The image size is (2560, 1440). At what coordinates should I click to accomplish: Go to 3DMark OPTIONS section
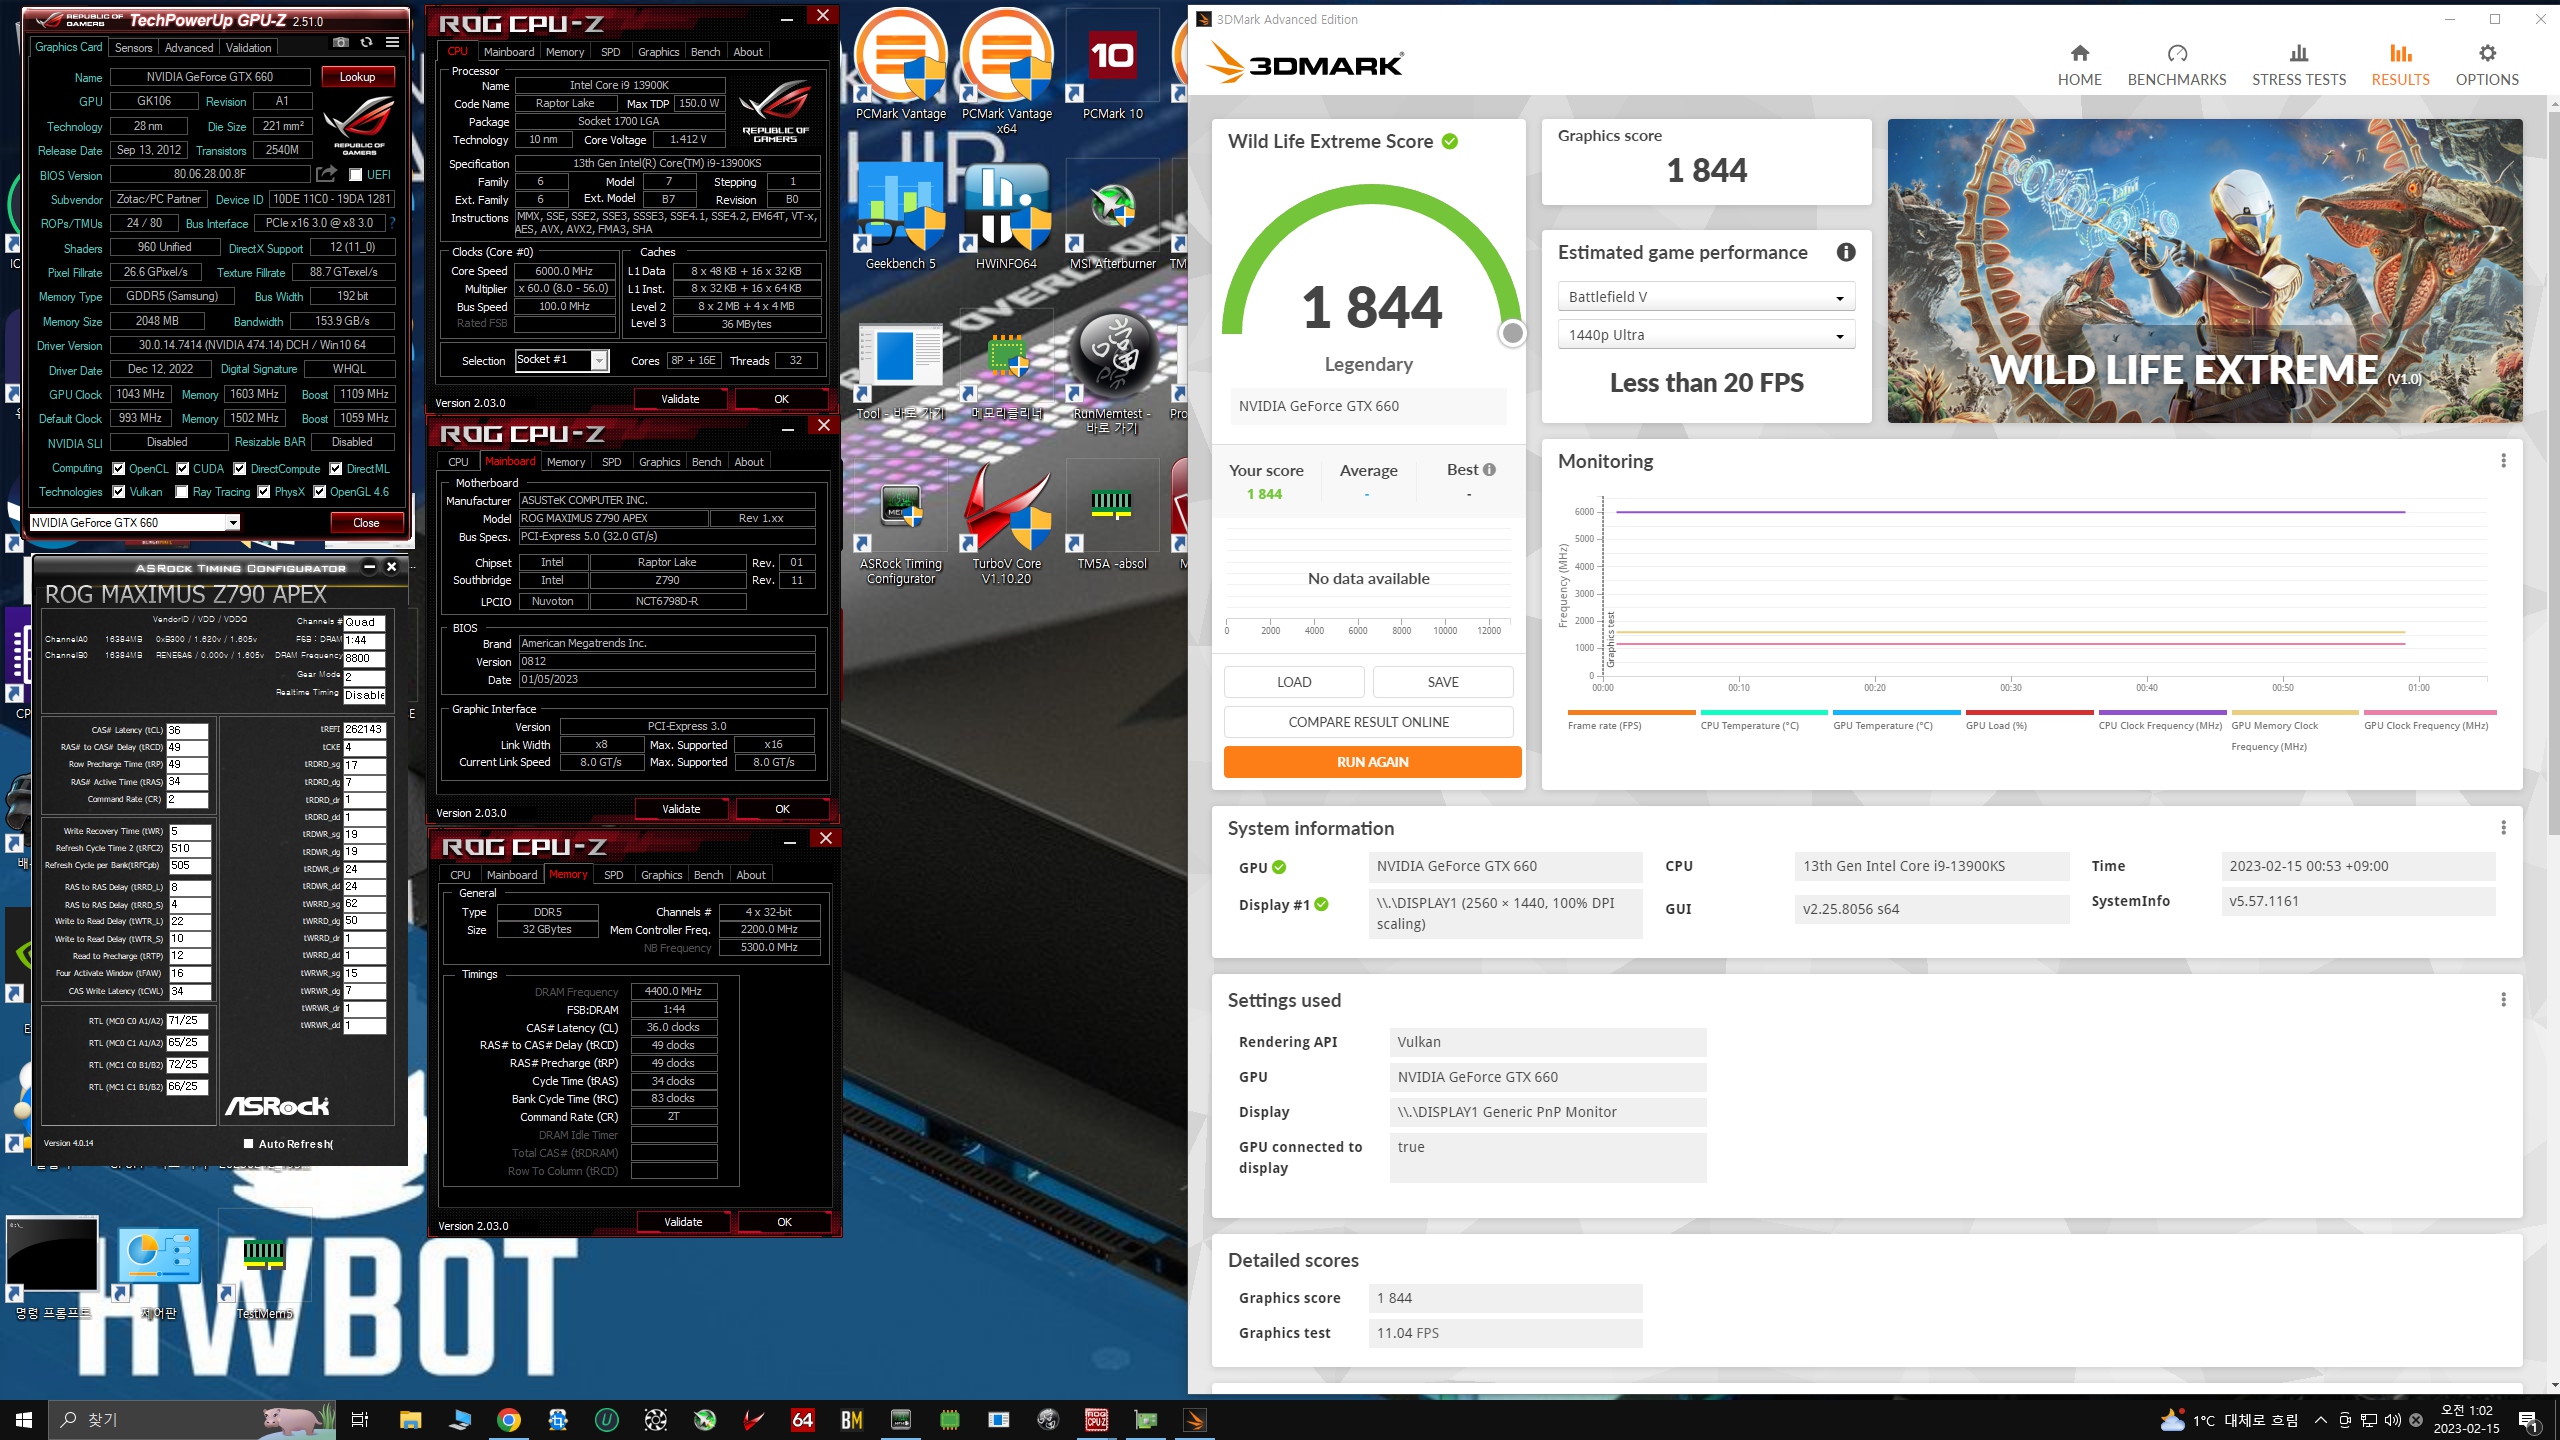pyautogui.click(x=2487, y=66)
